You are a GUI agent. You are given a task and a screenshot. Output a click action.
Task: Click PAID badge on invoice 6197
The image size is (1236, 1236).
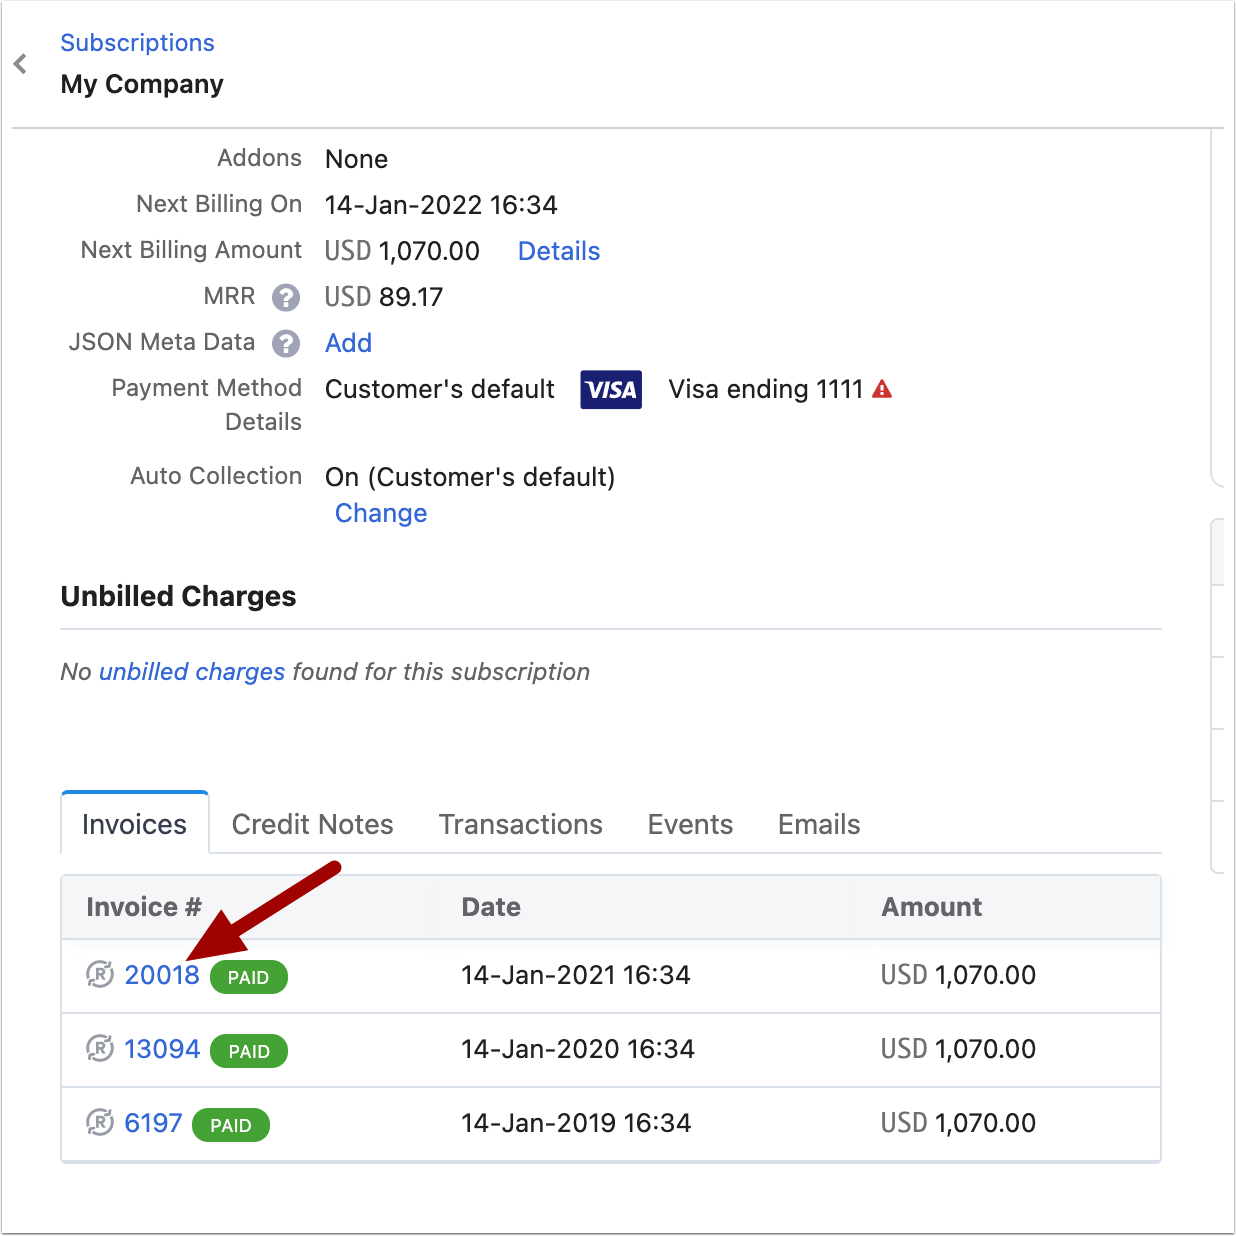tap(230, 1125)
